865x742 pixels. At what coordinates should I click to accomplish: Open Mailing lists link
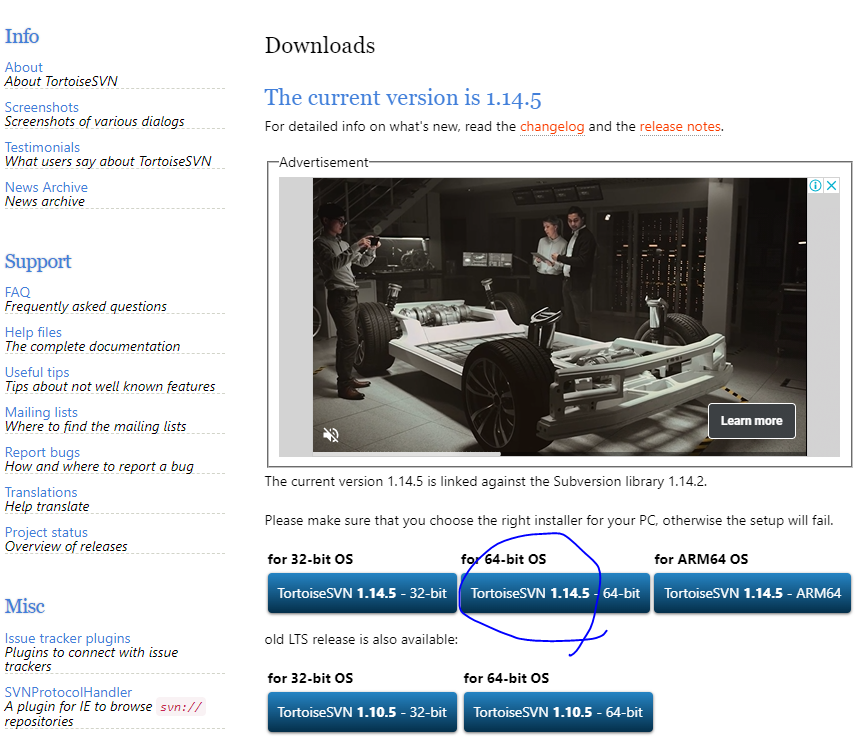(41, 412)
